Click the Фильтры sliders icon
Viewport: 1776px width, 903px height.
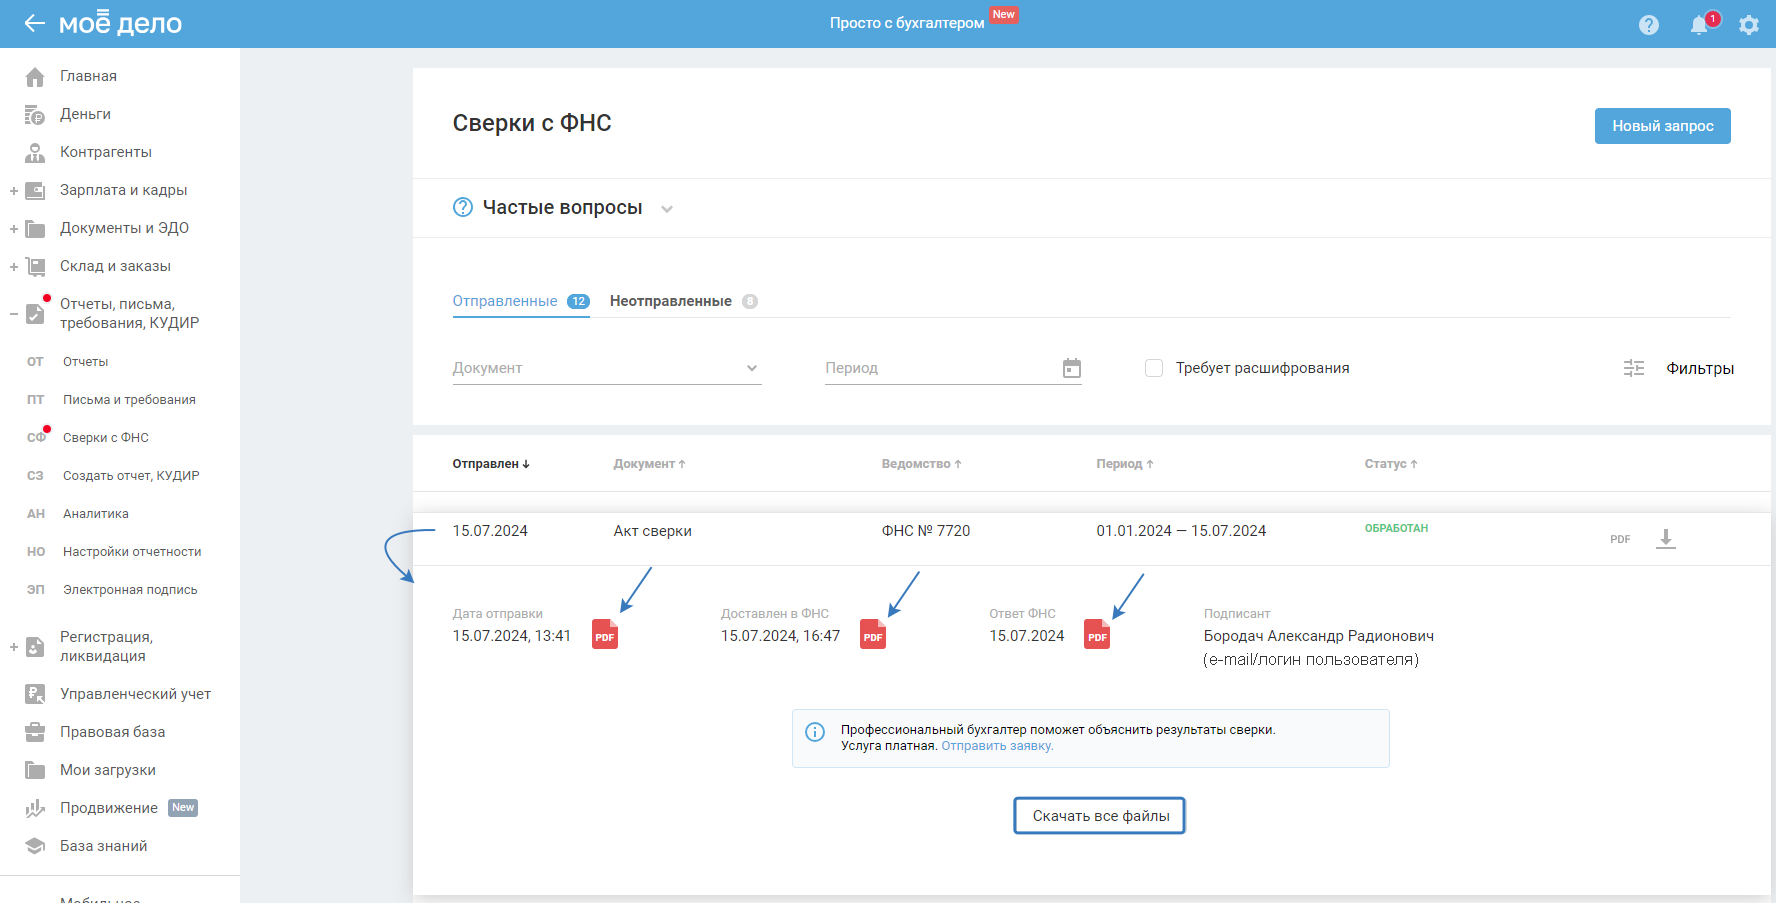point(1634,368)
